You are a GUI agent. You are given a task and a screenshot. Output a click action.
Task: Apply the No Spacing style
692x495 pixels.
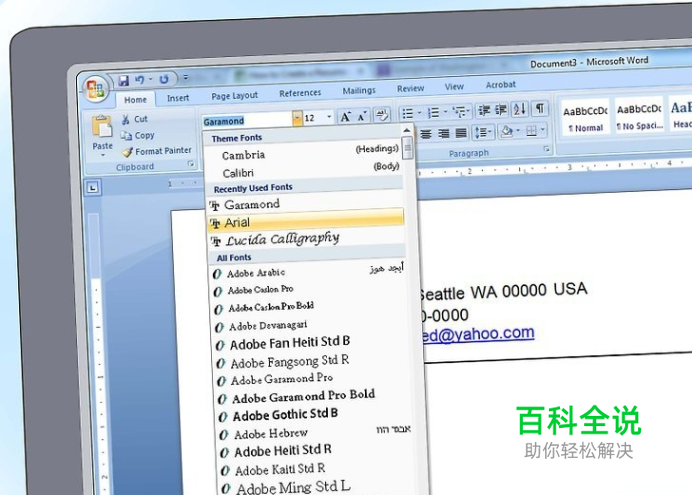pos(639,116)
